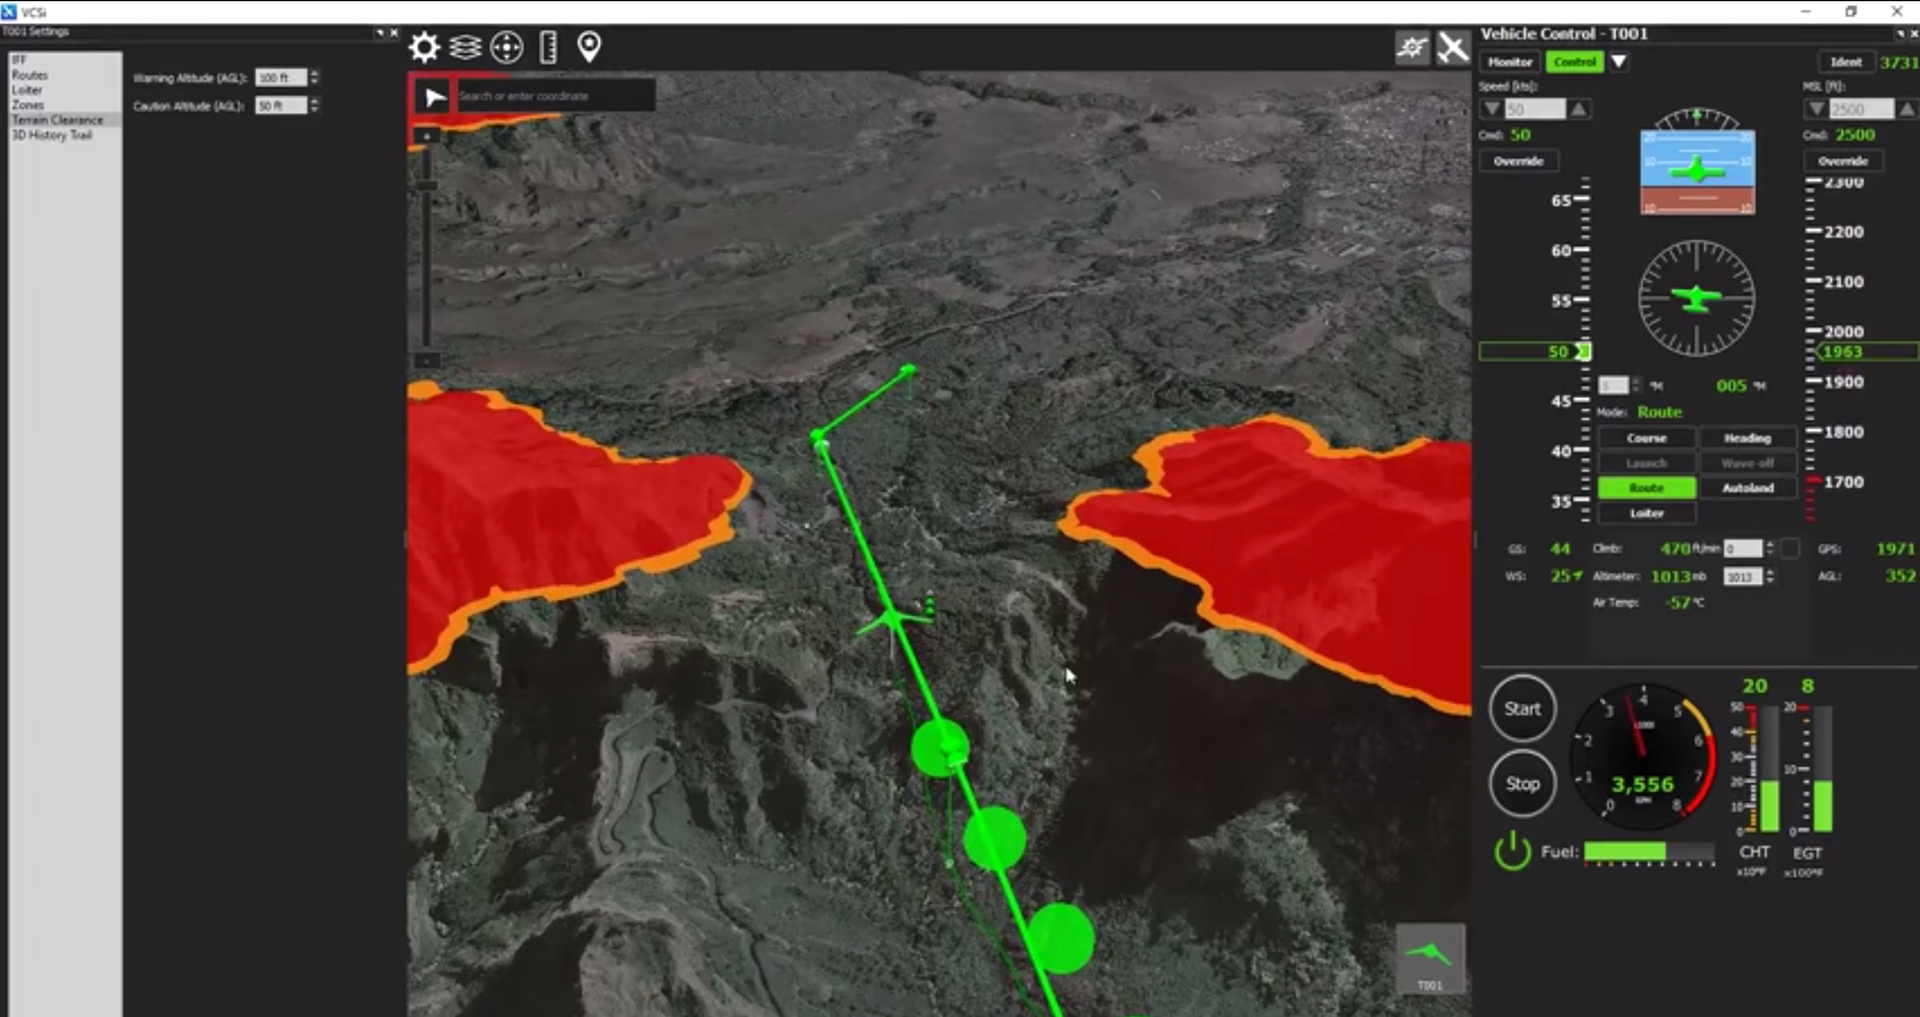
Task: Select Route flight mode button
Action: (x=1647, y=488)
